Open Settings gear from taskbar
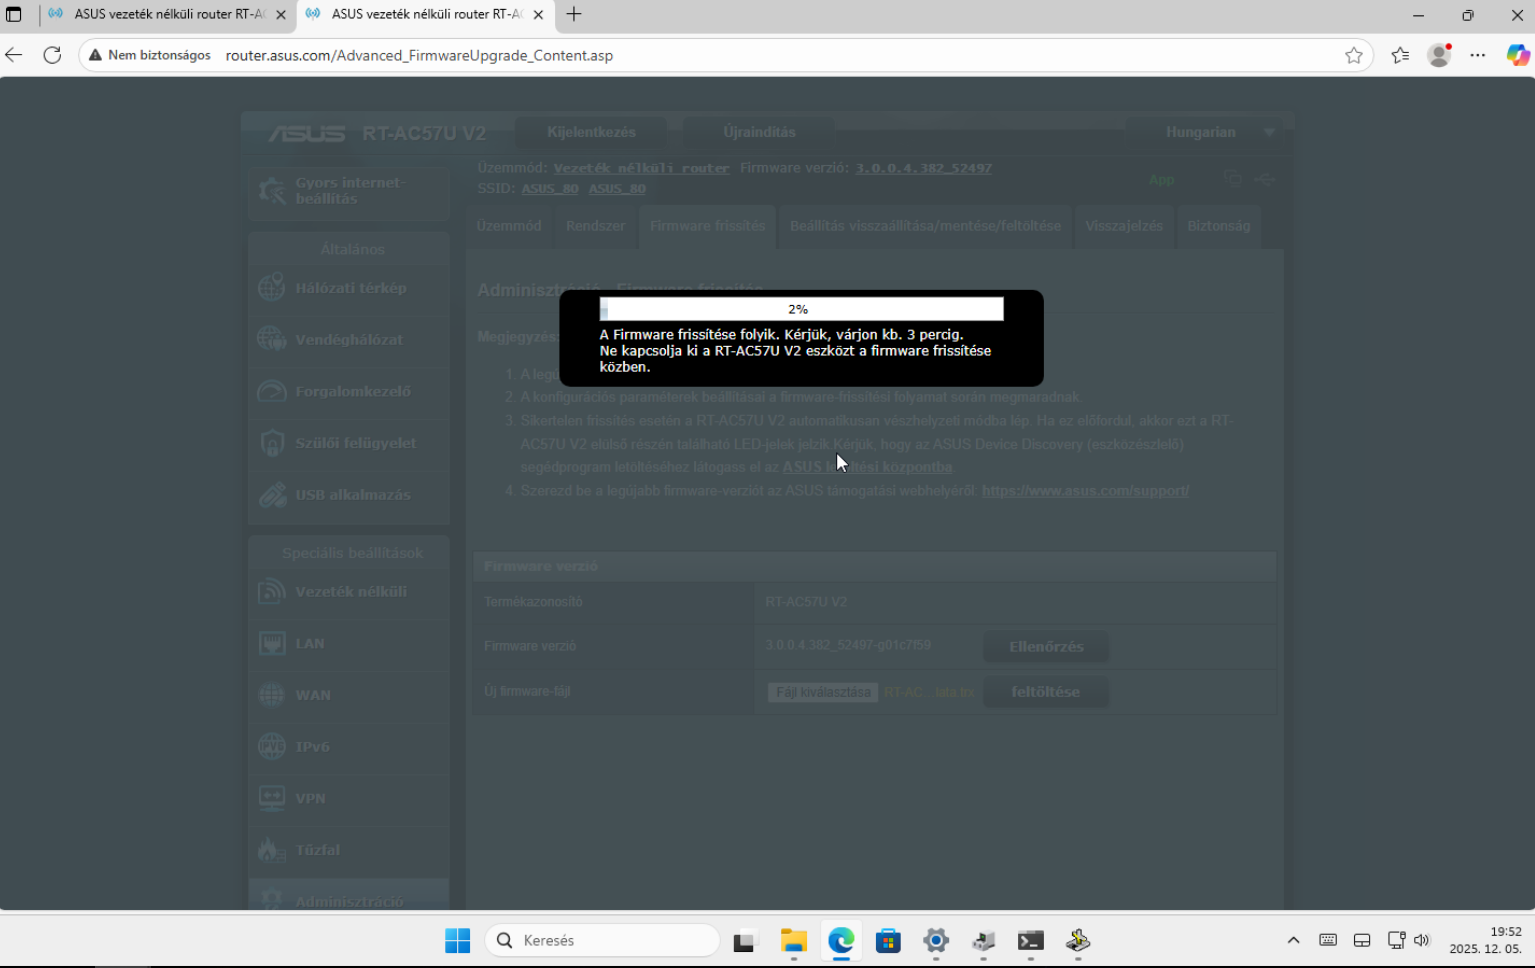Image resolution: width=1535 pixels, height=968 pixels. [x=936, y=940]
